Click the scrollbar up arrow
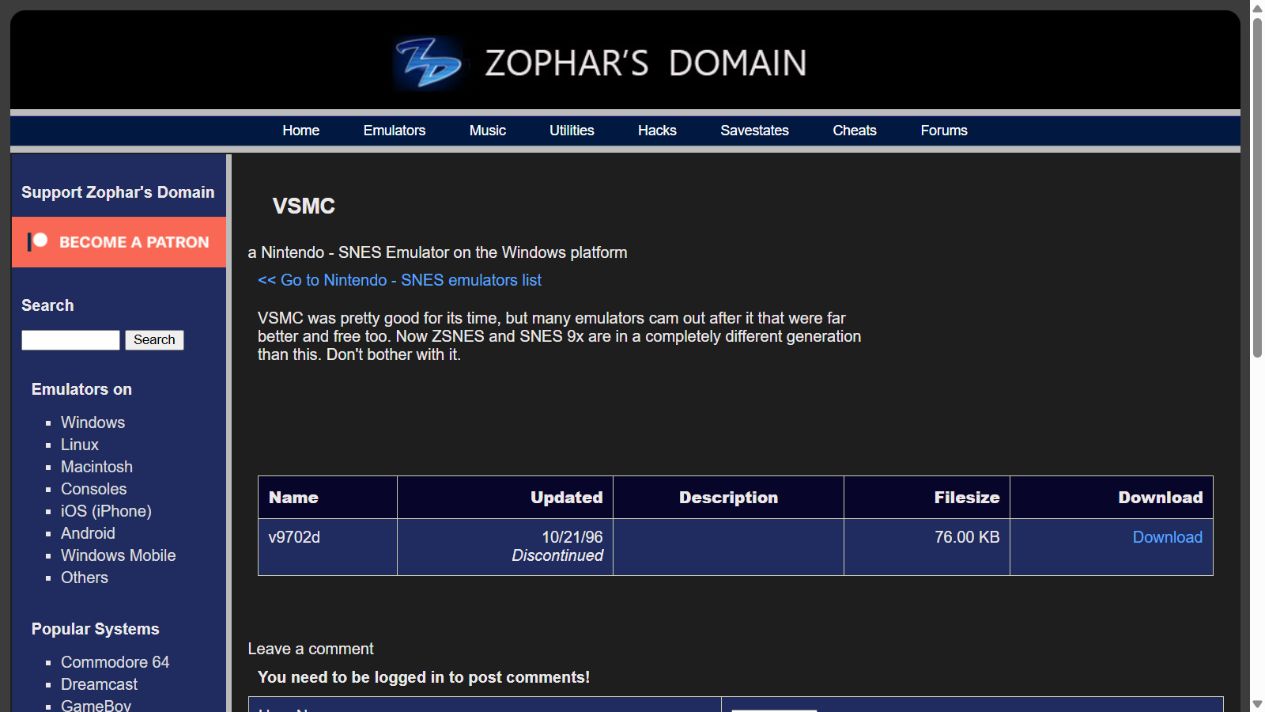 coord(1257,8)
